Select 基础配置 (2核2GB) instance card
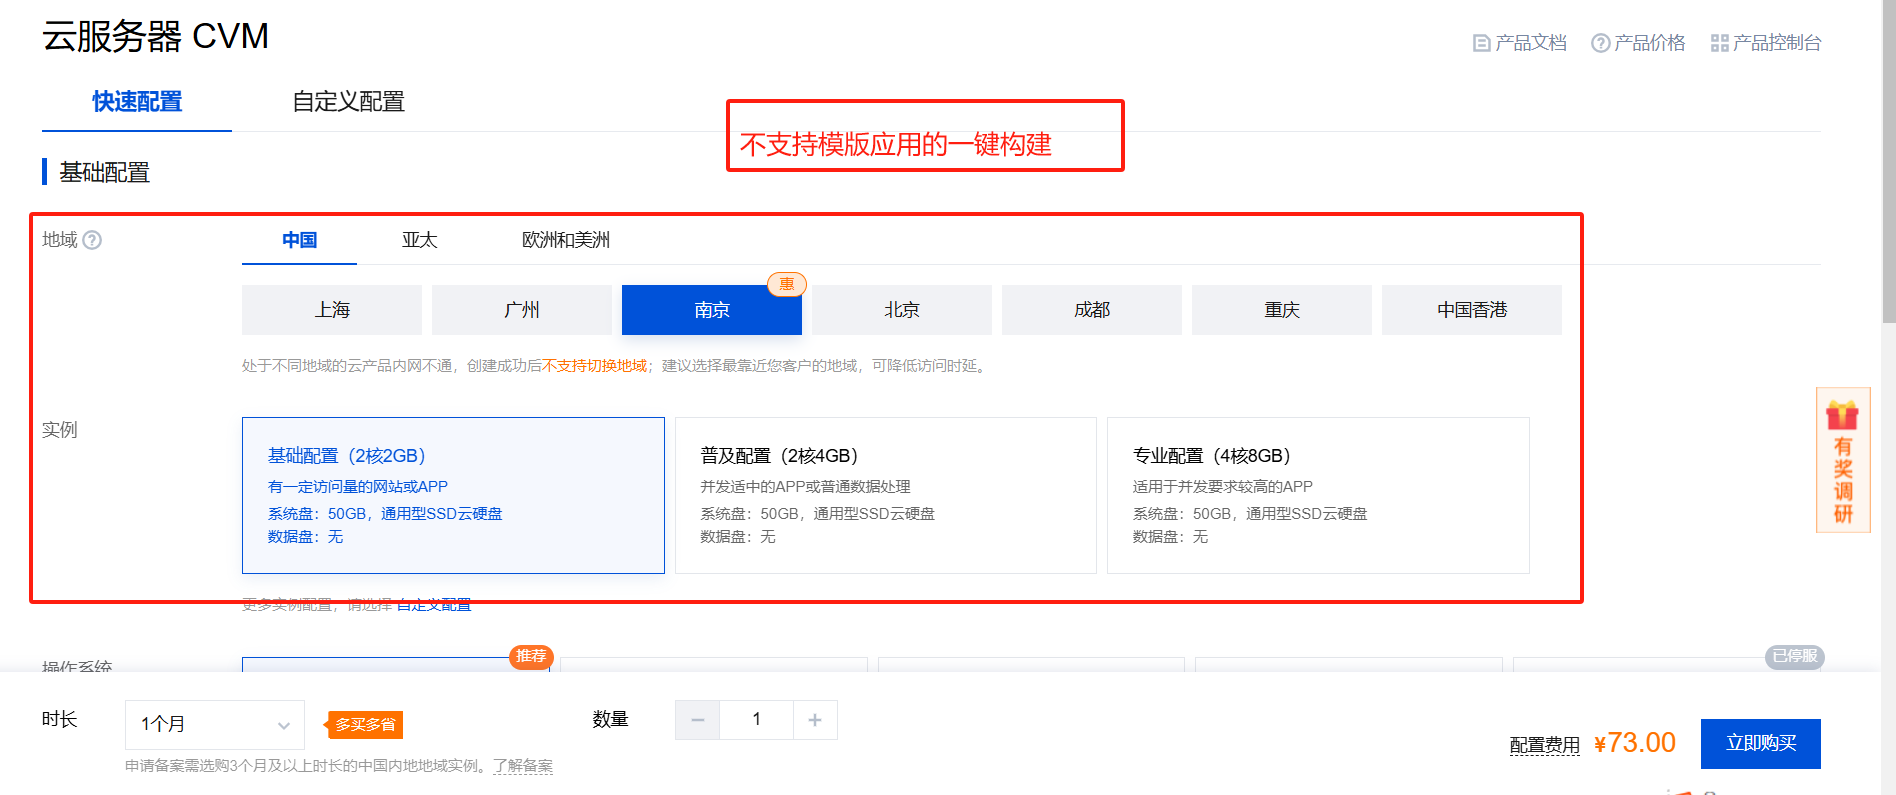 tap(453, 495)
